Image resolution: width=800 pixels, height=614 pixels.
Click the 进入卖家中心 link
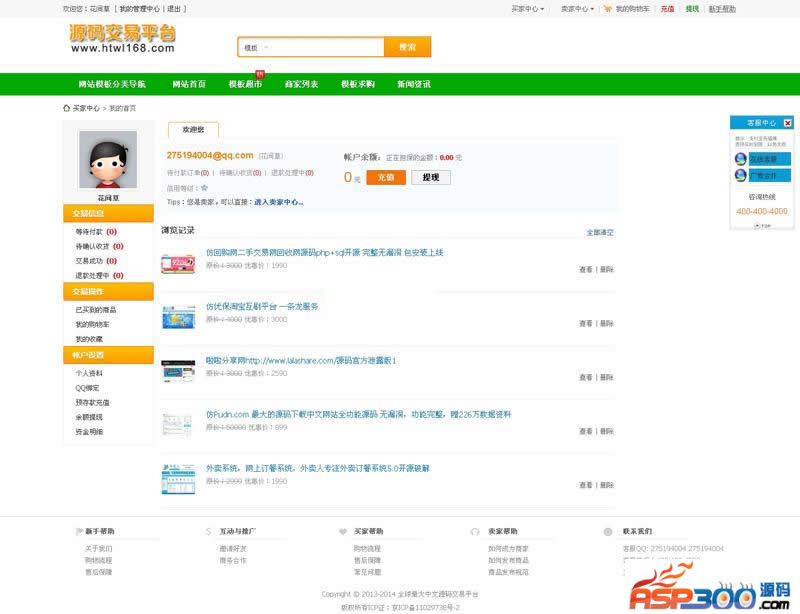(x=278, y=202)
